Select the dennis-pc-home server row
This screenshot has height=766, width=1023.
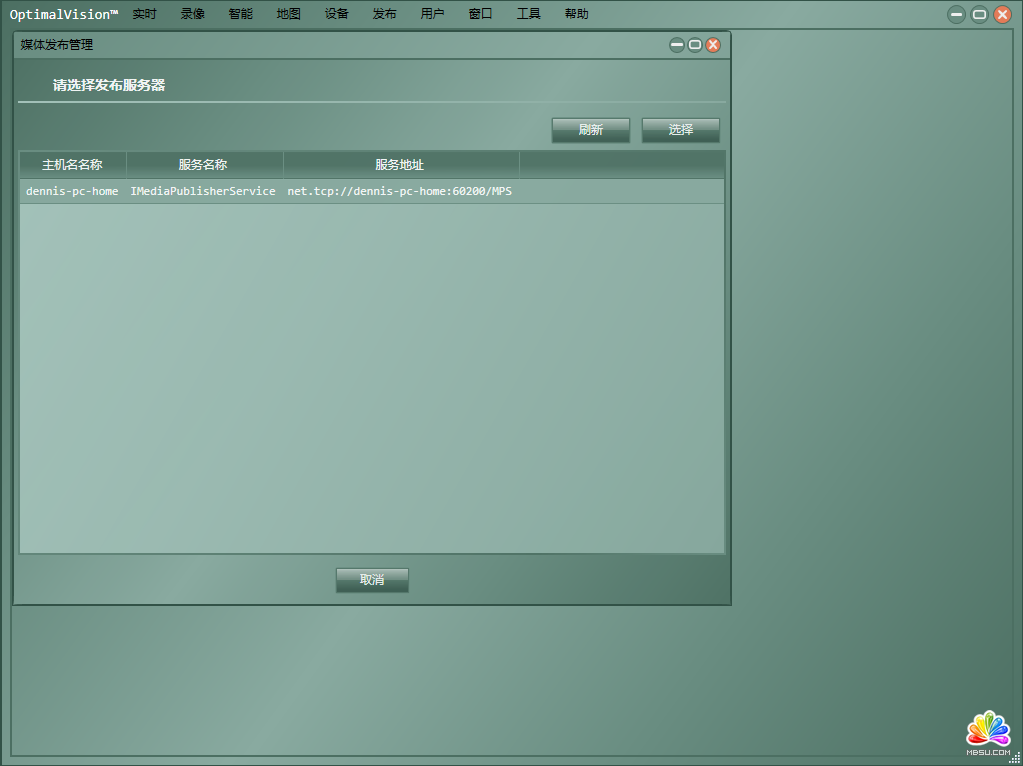[x=270, y=191]
